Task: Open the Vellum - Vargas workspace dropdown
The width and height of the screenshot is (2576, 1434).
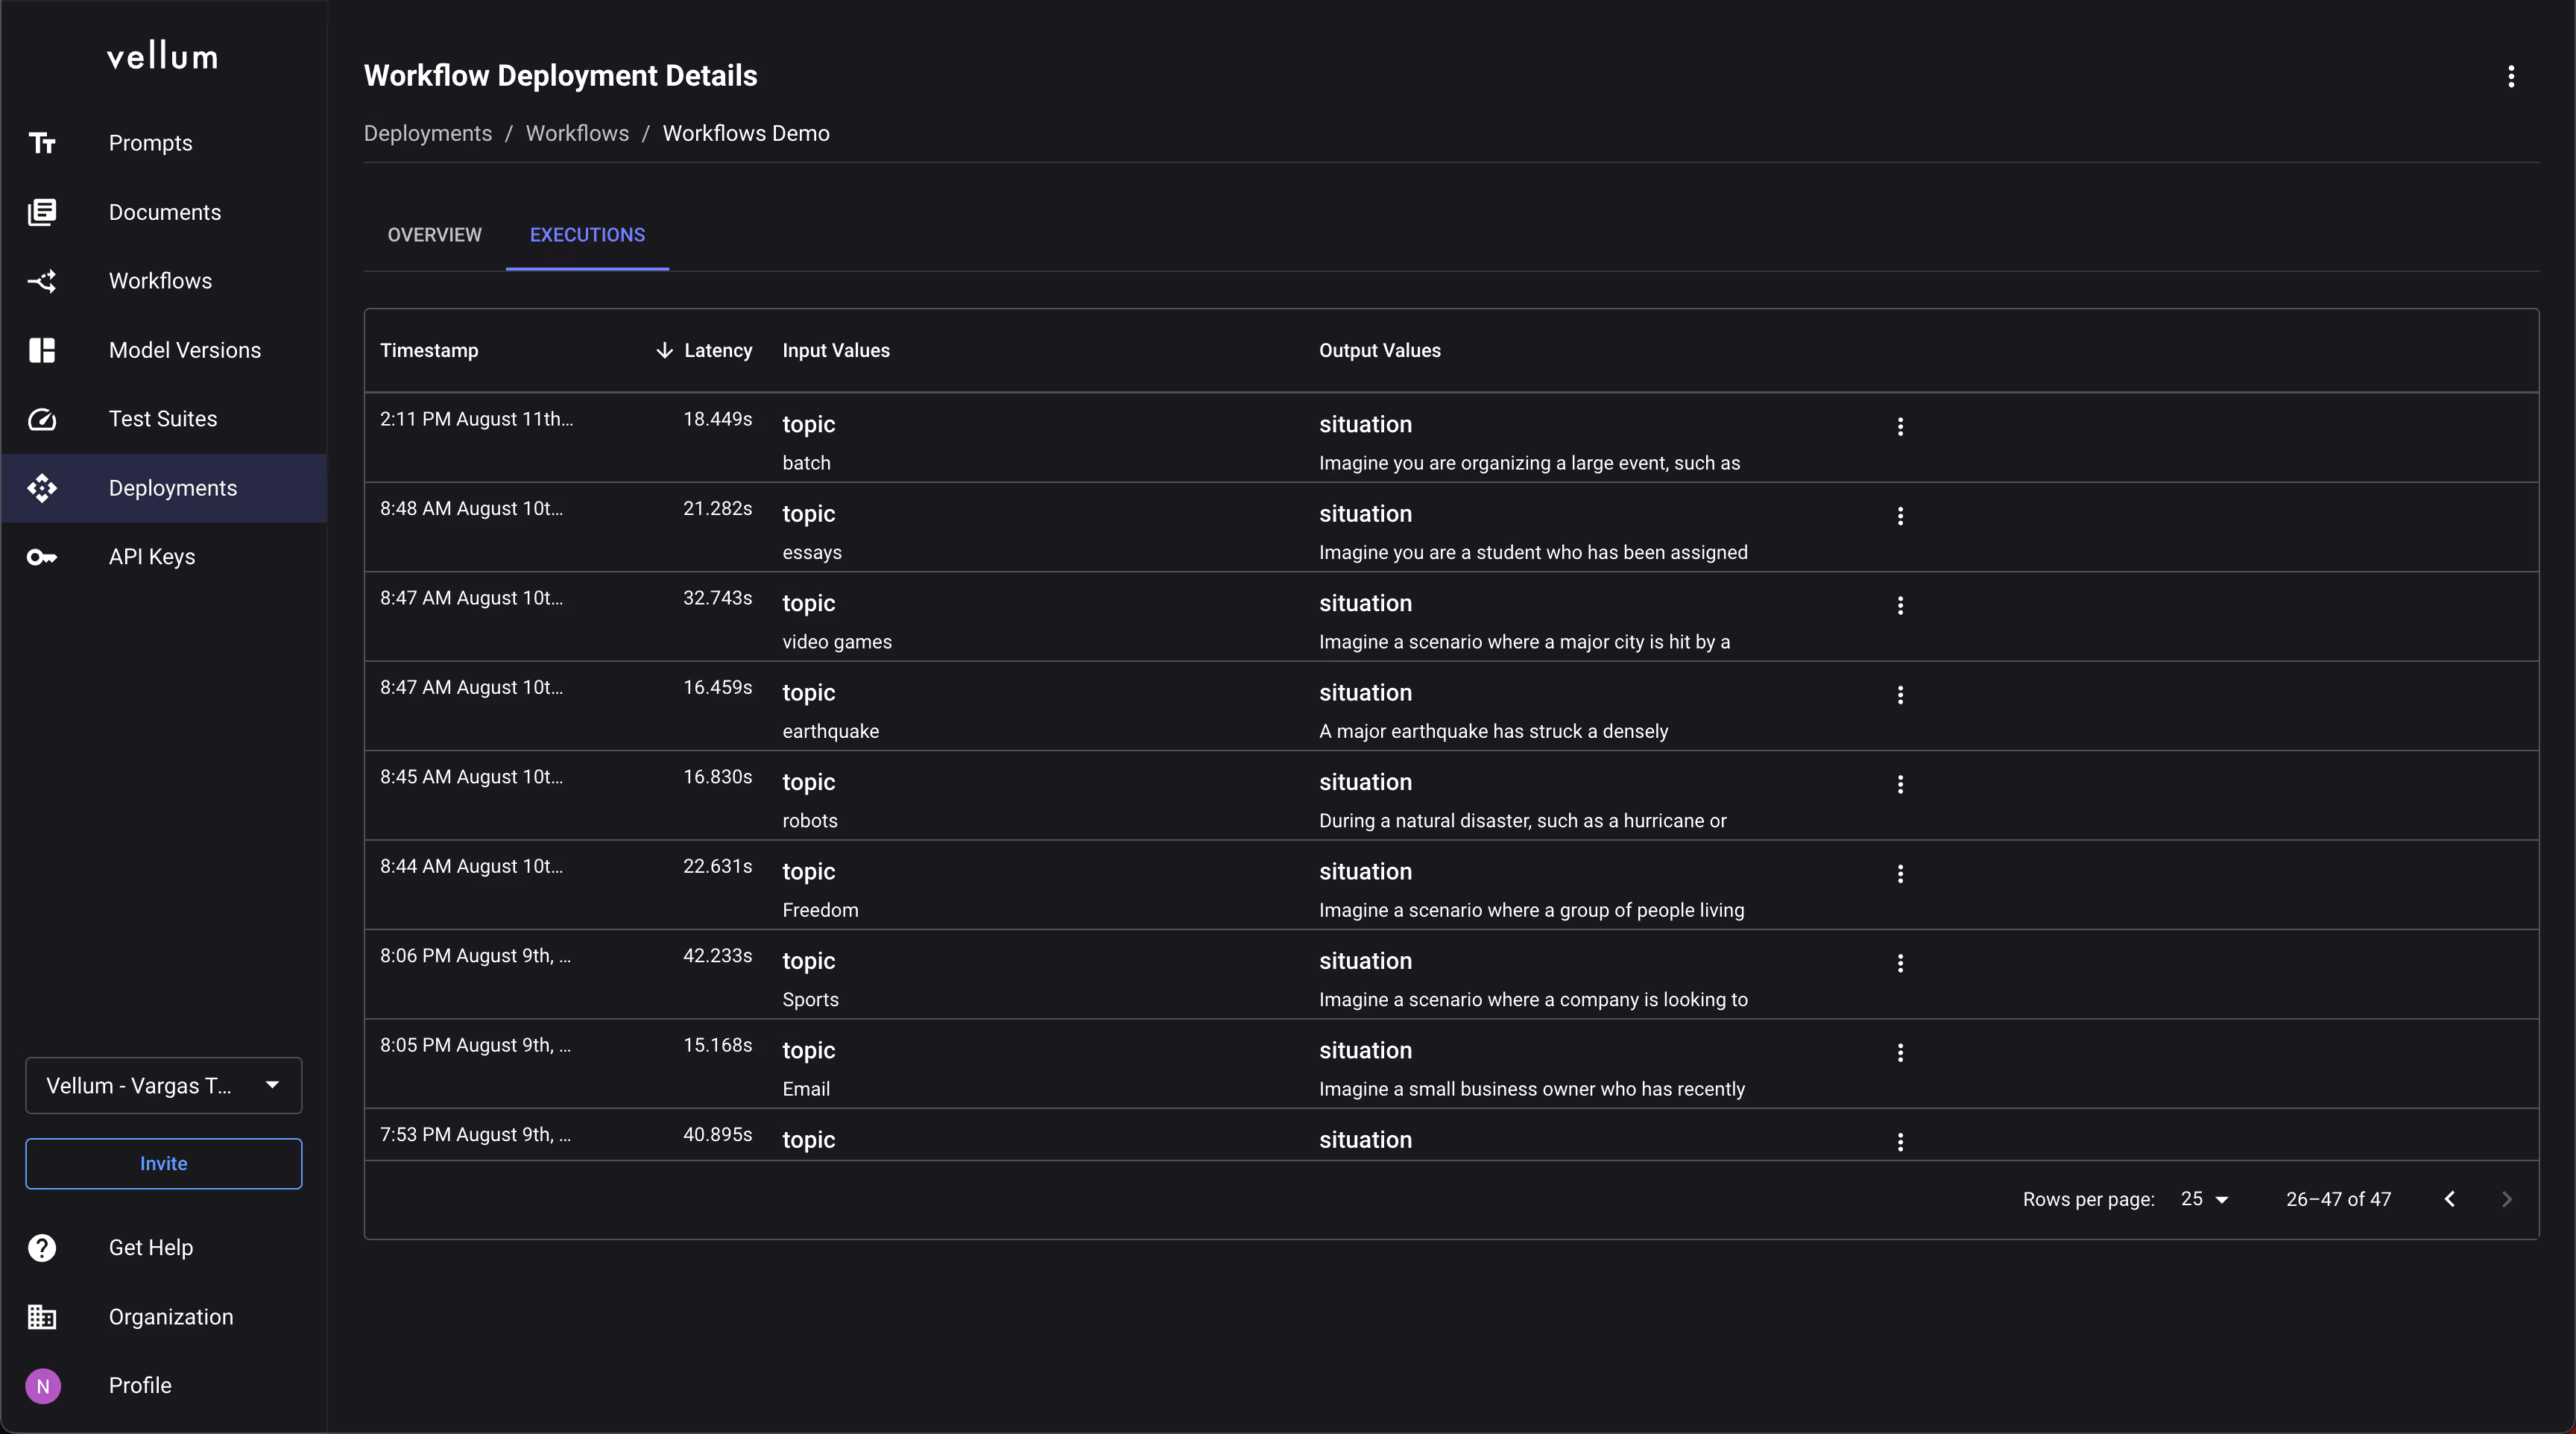Action: click(163, 1086)
